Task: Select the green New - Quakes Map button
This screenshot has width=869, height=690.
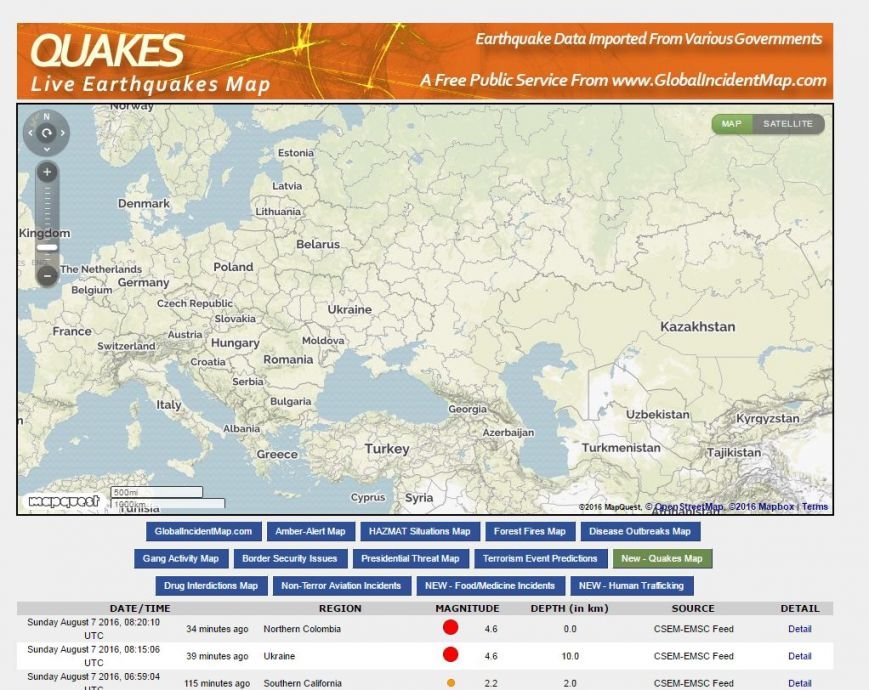Action: (x=662, y=559)
